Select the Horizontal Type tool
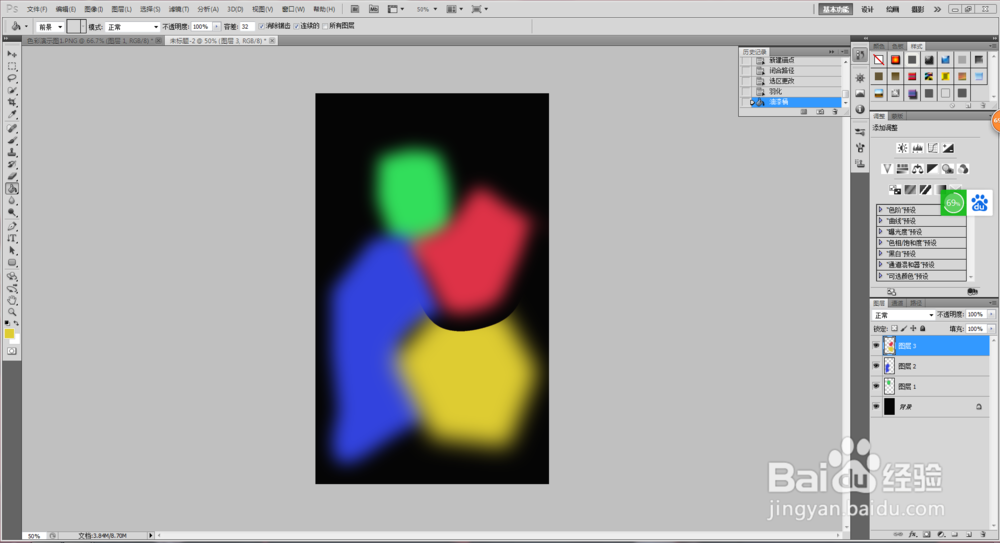Screen dimensions: 1000x543 point(11,239)
